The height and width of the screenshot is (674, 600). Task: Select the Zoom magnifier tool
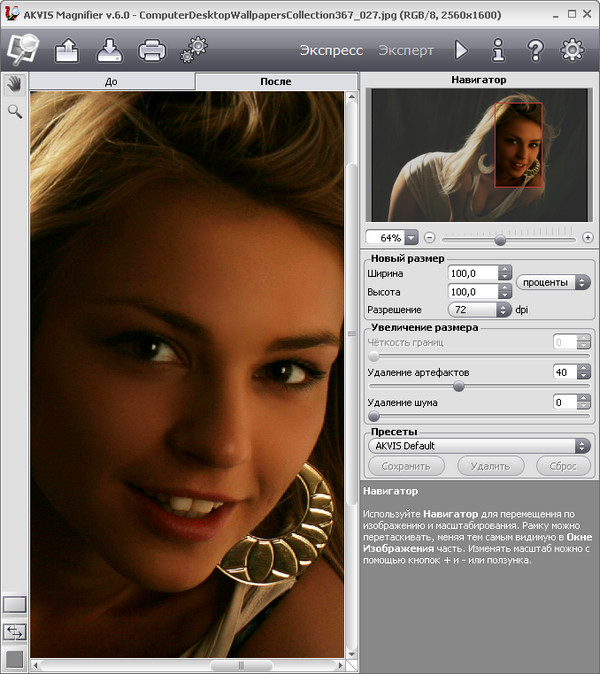(x=14, y=111)
